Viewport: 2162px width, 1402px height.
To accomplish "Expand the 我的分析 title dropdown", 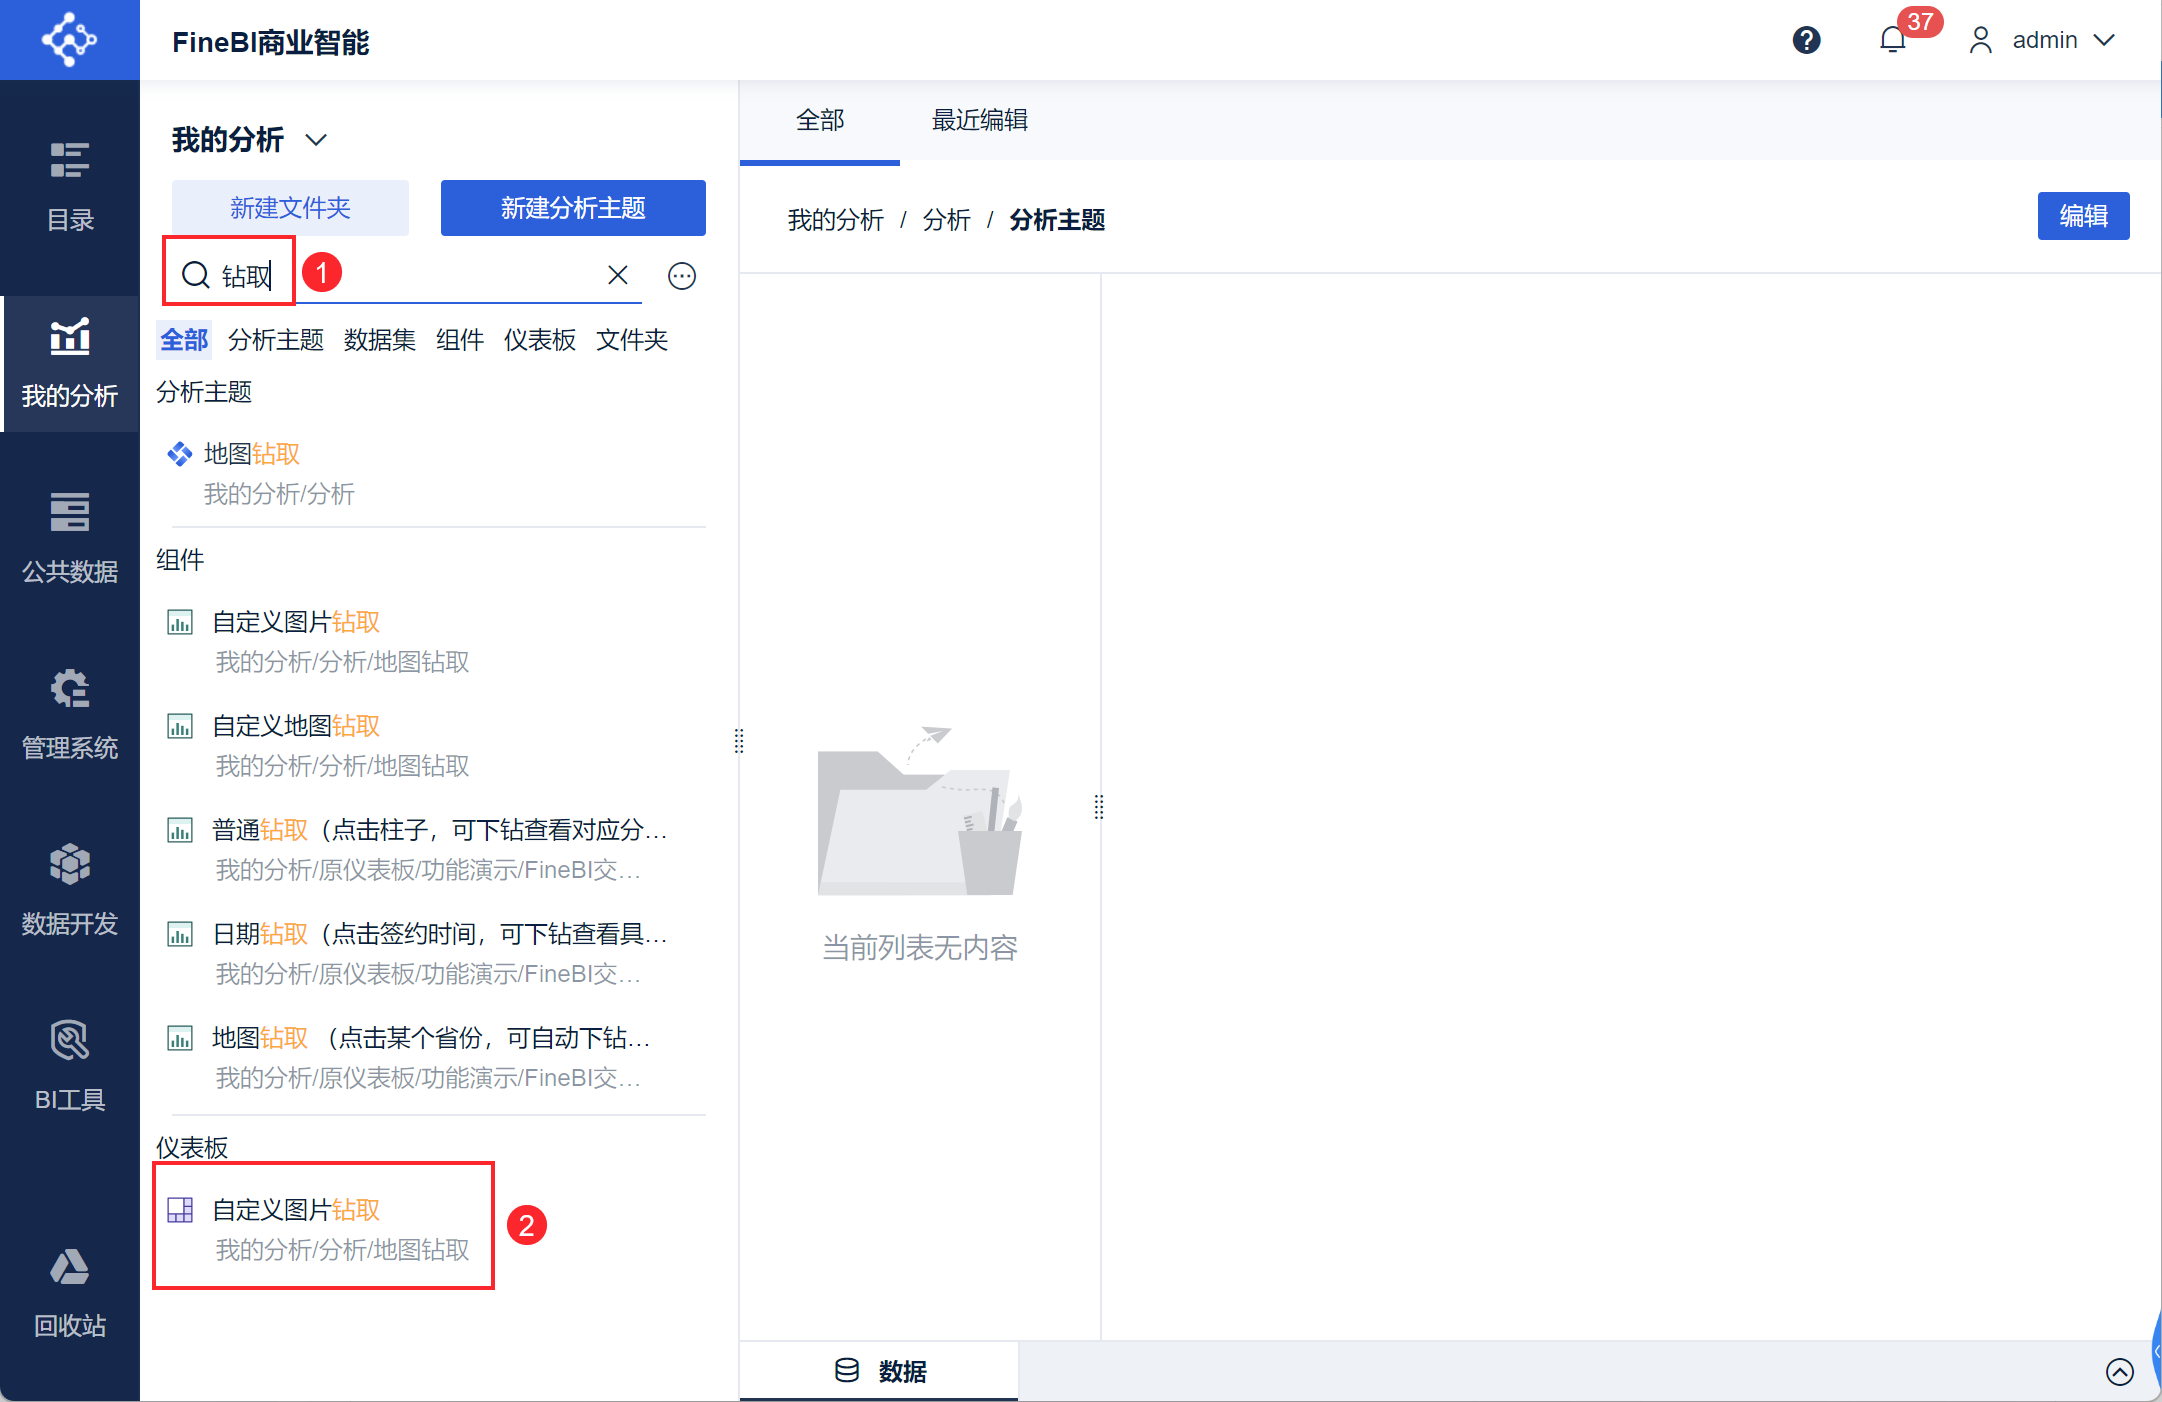I will tap(316, 140).
